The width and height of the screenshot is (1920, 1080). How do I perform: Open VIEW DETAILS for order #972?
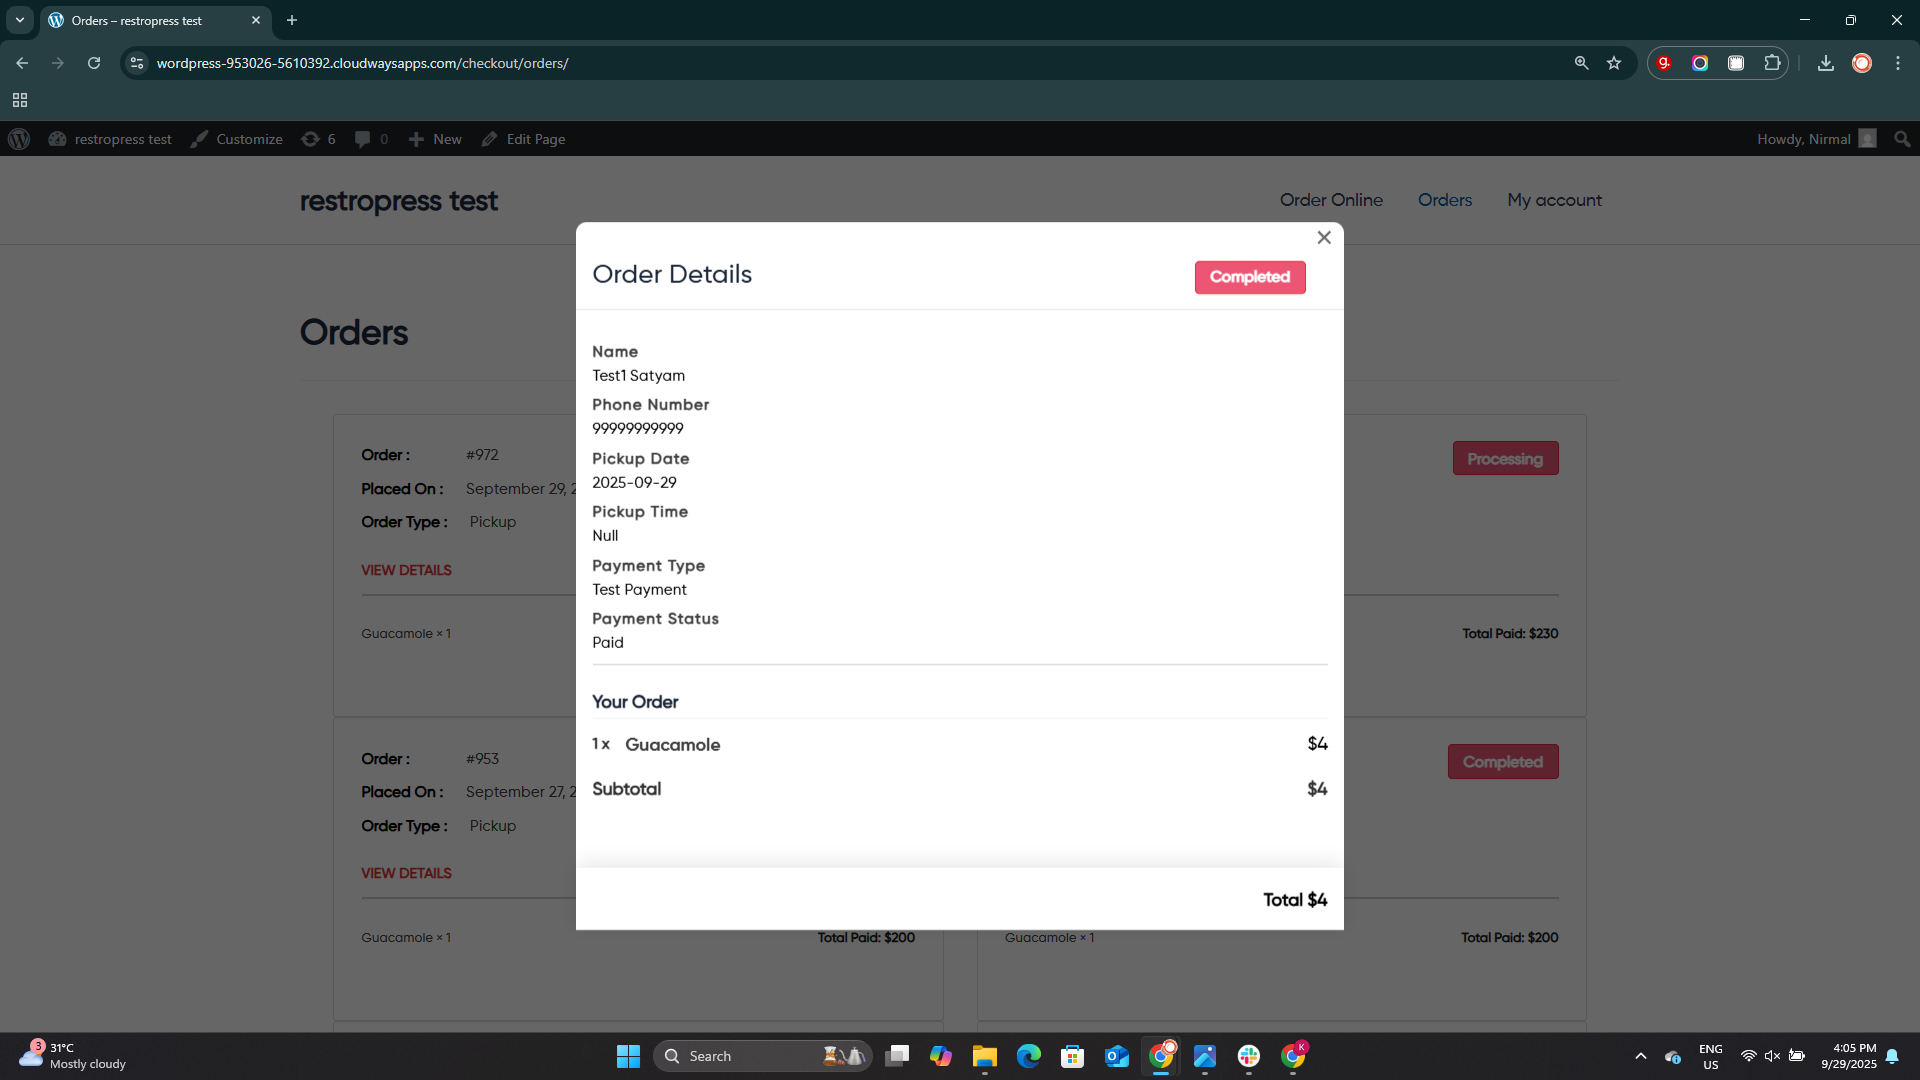(405, 569)
